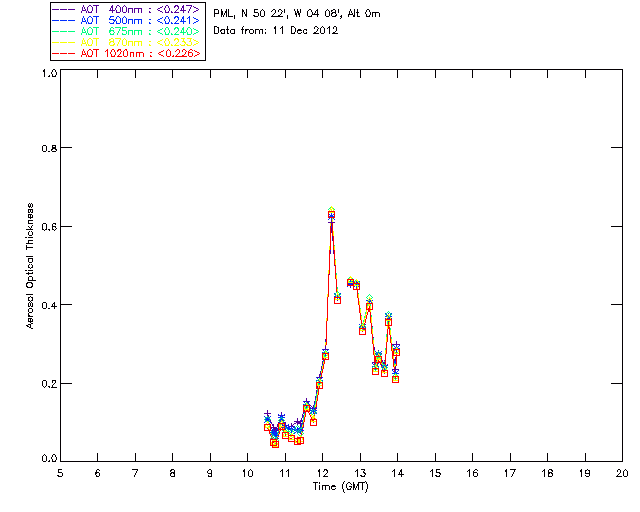
Task: Click the Time (GMT) axis label
Action: tap(341, 487)
